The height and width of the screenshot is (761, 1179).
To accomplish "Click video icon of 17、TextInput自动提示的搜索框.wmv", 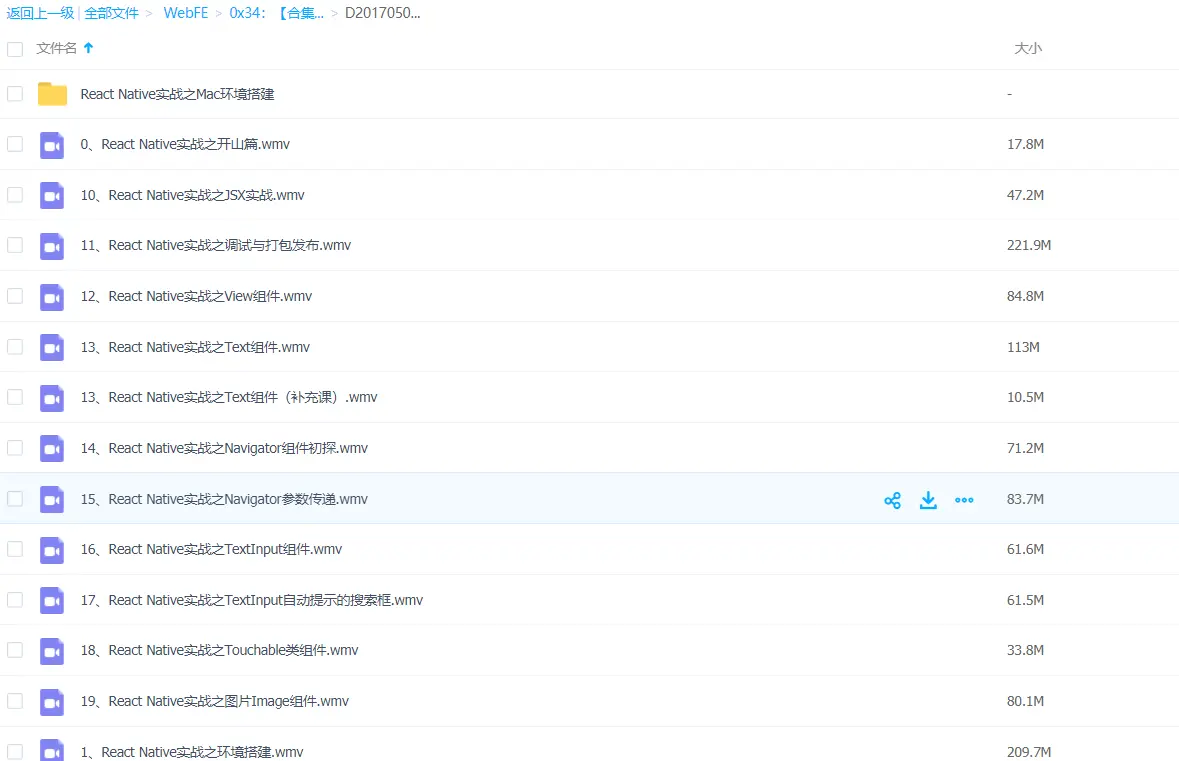I will point(52,601).
